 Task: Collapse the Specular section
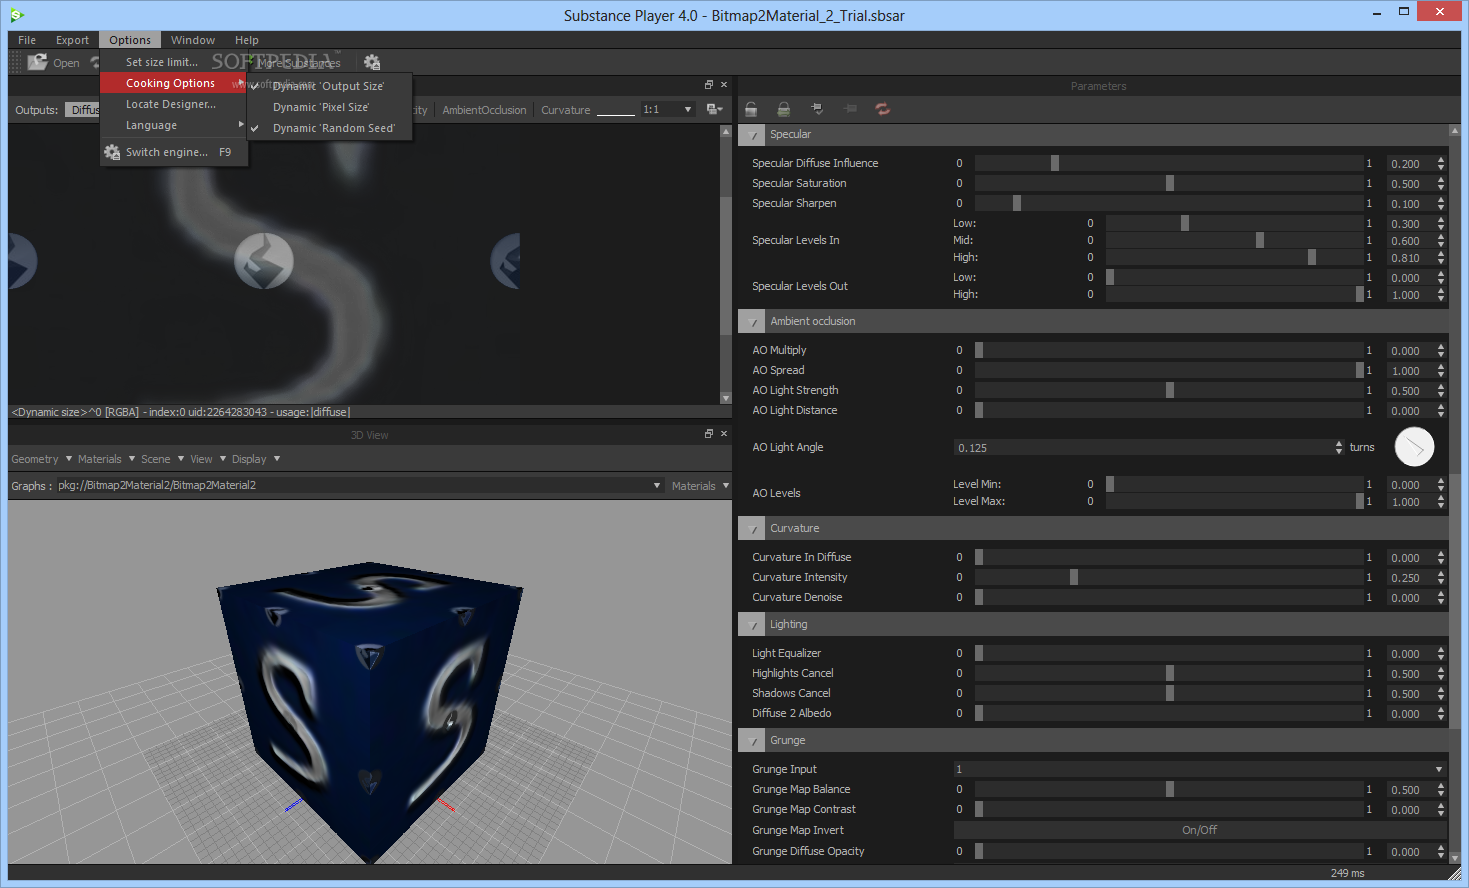pos(754,135)
